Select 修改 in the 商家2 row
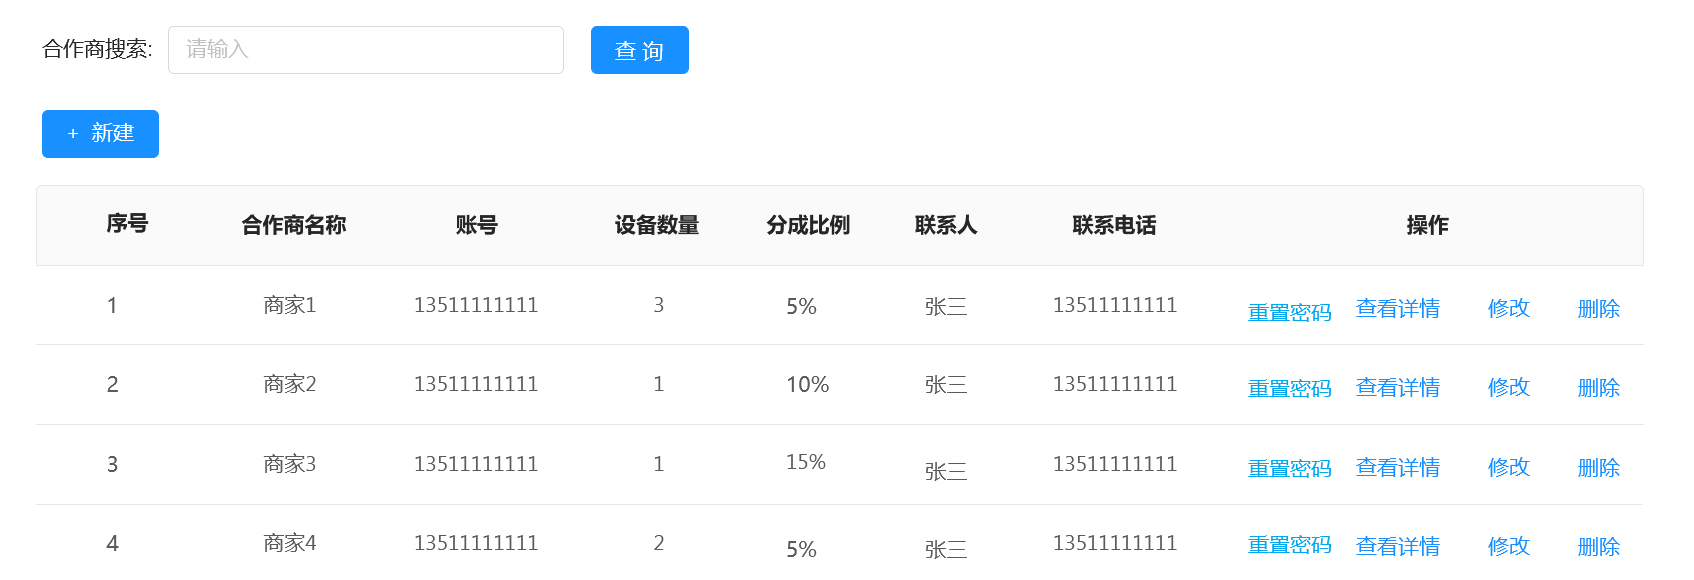Image resolution: width=1694 pixels, height=580 pixels. [x=1508, y=387]
